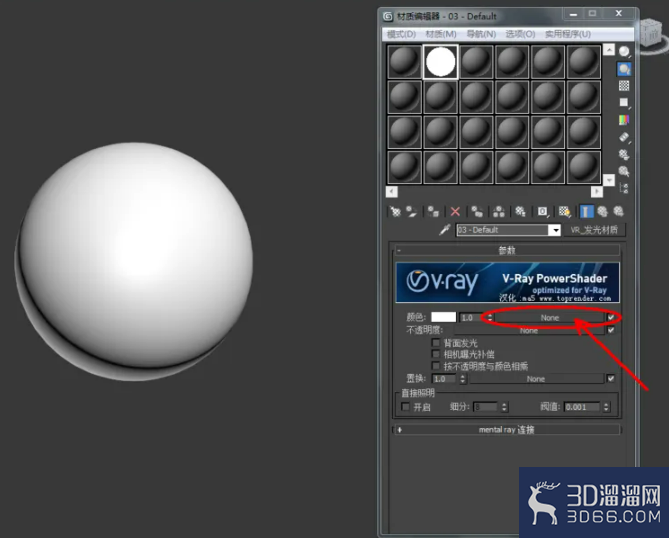669x538 pixels.
Task: Click Go Forward to Sibling icon
Action: [x=619, y=212]
